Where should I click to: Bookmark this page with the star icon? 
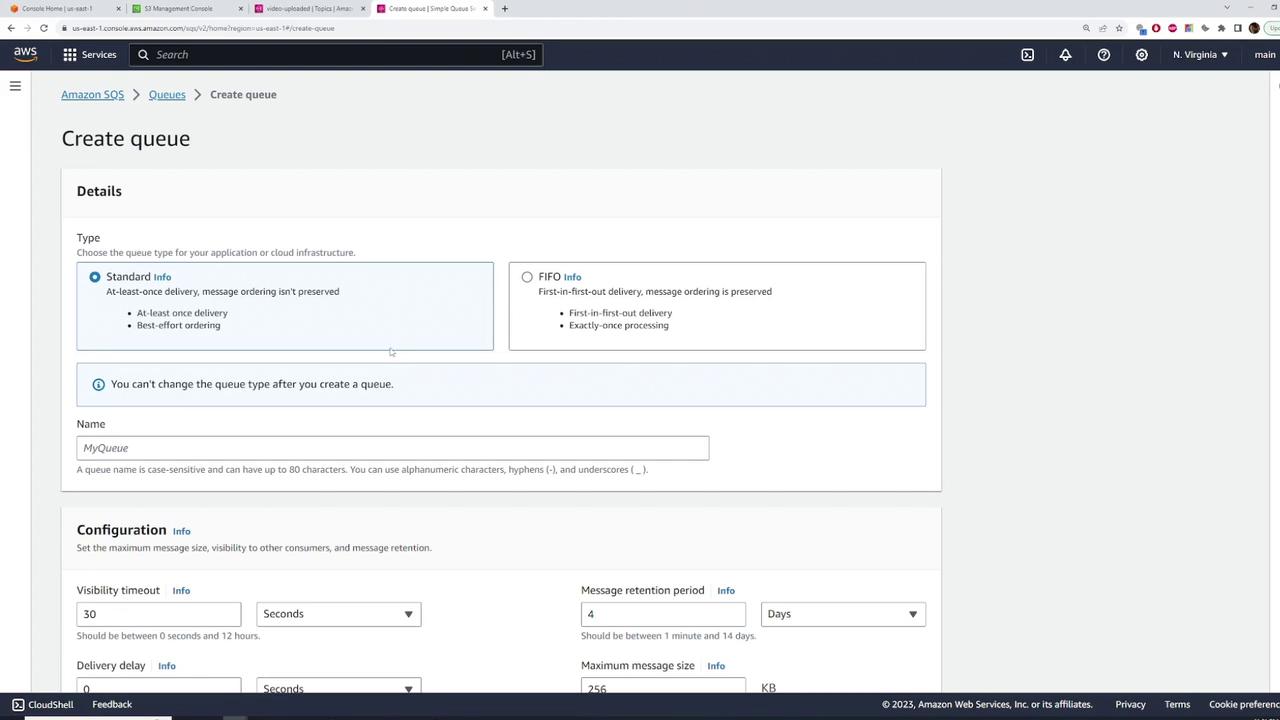point(1119,28)
